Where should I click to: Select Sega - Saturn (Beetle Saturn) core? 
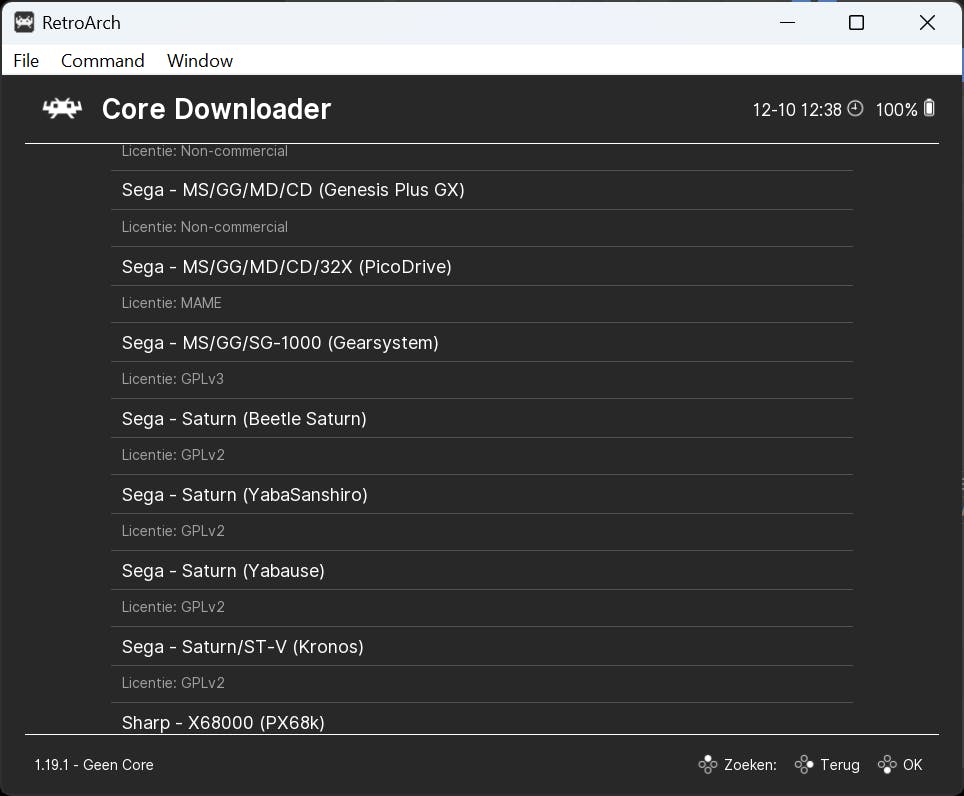coord(244,419)
